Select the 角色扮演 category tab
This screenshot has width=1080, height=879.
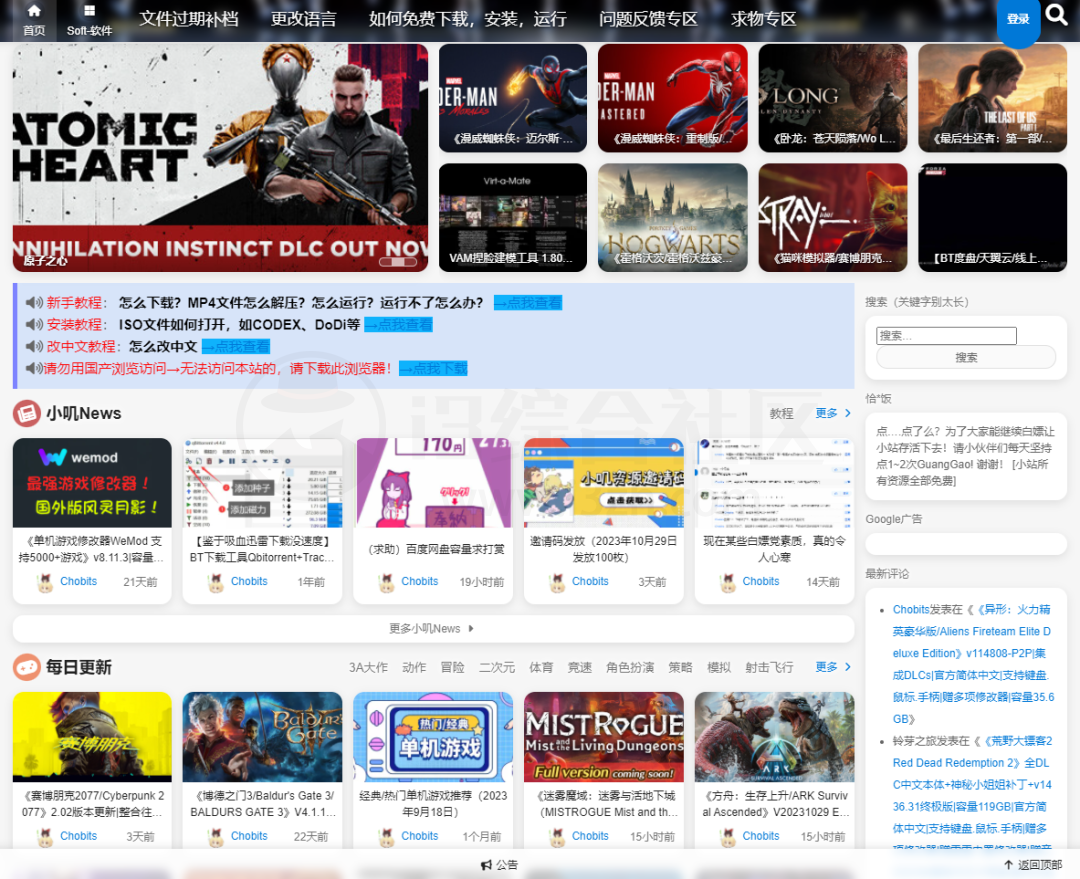point(630,668)
